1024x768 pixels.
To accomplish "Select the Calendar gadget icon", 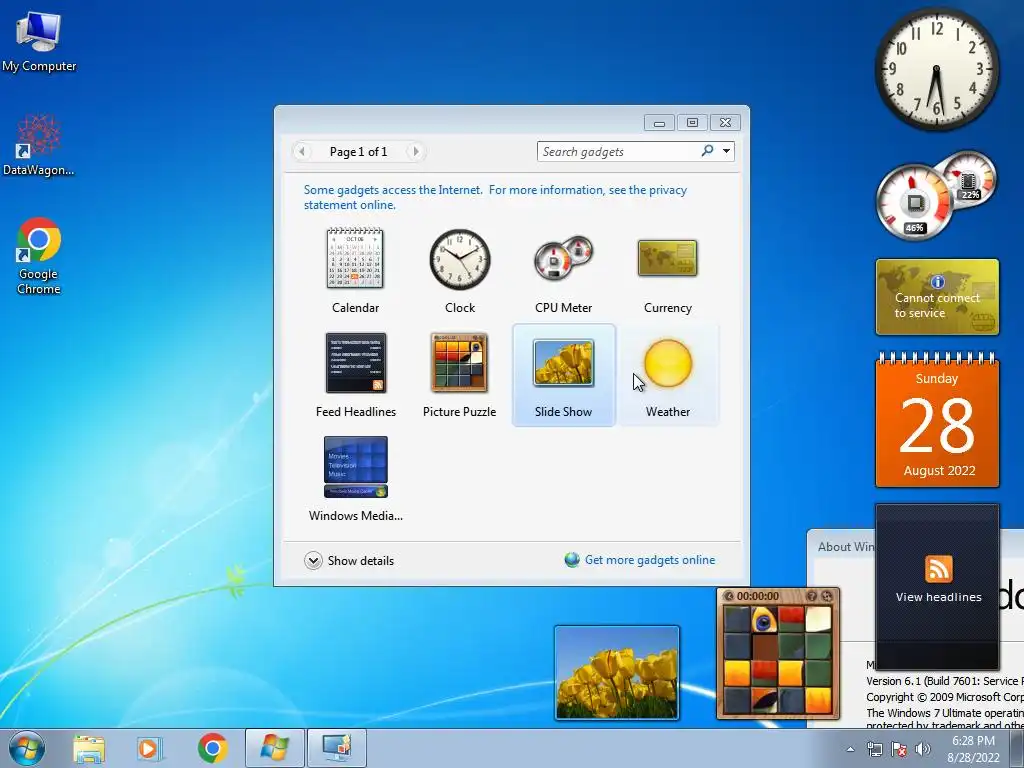I will pos(355,259).
